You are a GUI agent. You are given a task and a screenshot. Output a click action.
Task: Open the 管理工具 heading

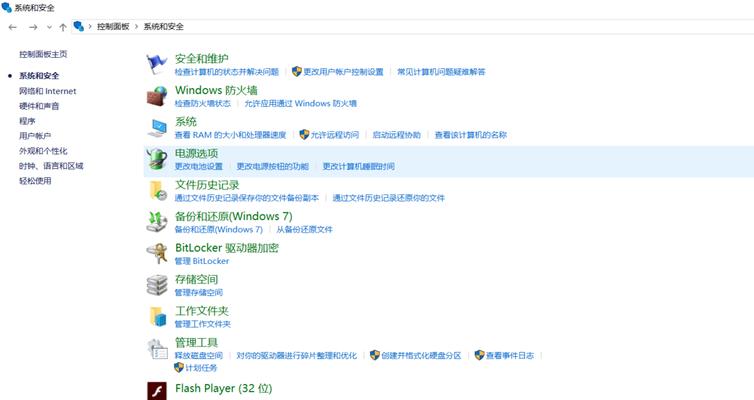[196, 342]
